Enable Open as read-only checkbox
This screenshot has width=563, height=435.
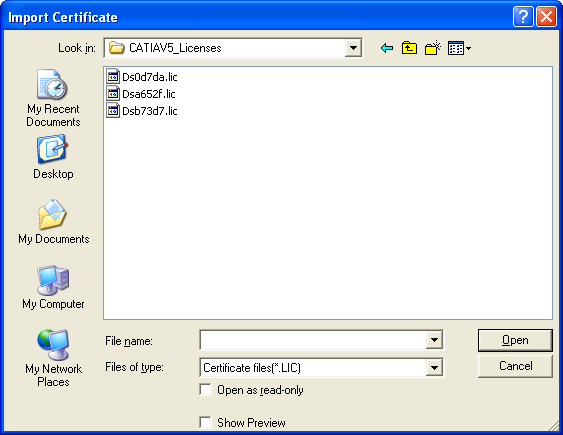205,390
